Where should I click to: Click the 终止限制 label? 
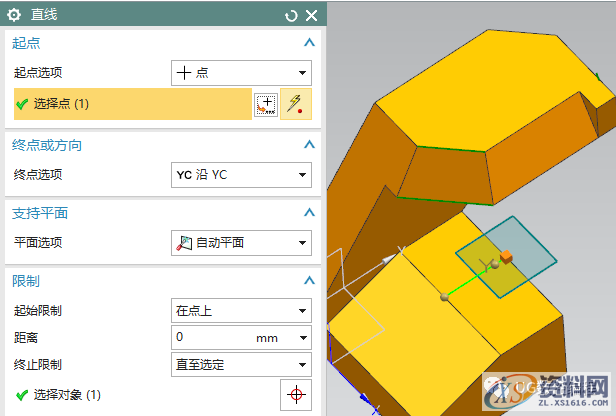tap(38, 365)
